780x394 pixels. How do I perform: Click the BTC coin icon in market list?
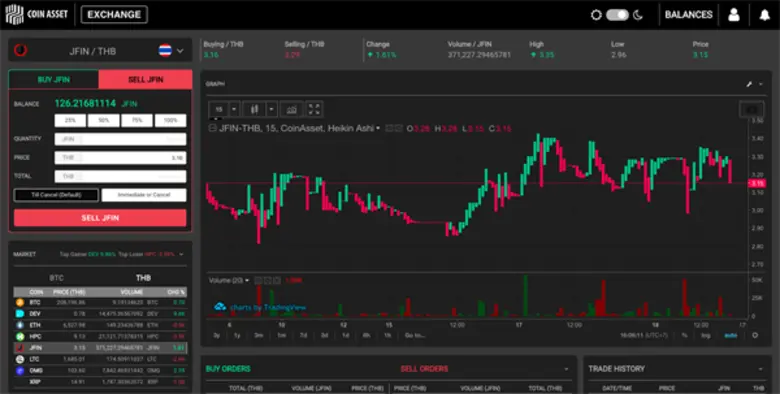coord(19,302)
